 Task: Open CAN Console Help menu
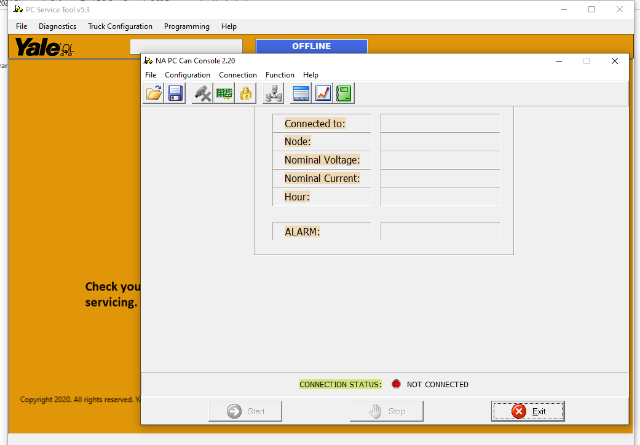click(x=311, y=75)
